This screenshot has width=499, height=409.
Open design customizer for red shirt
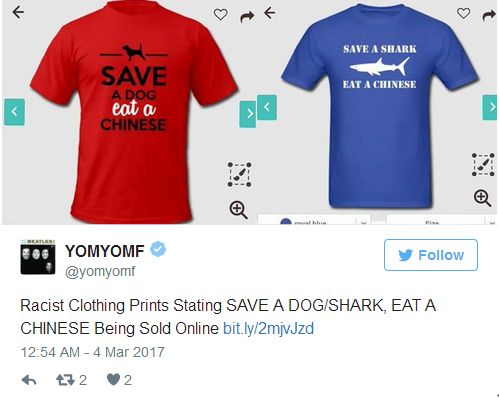coord(239,174)
